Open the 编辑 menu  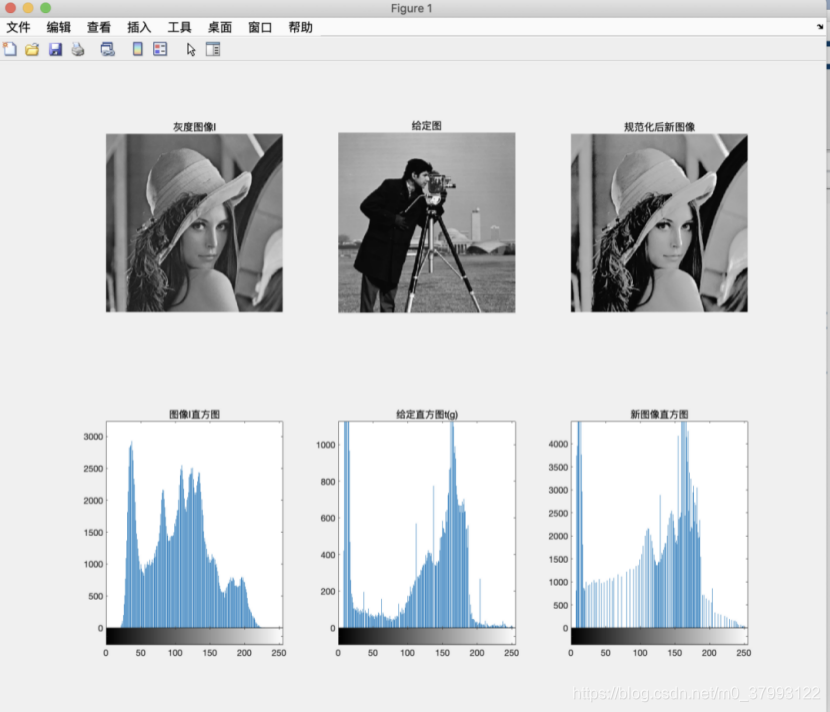click(x=59, y=28)
